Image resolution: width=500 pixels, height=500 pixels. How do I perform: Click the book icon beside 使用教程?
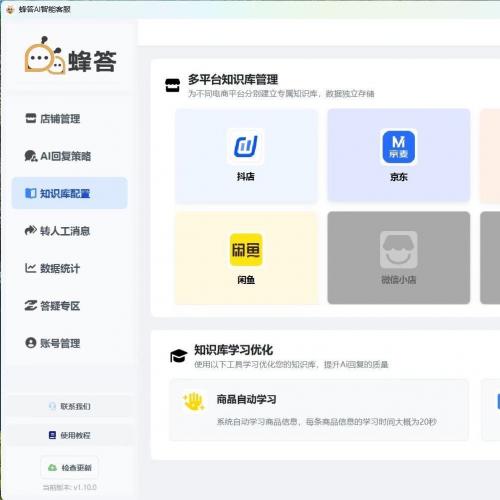pyautogui.click(x=52, y=435)
